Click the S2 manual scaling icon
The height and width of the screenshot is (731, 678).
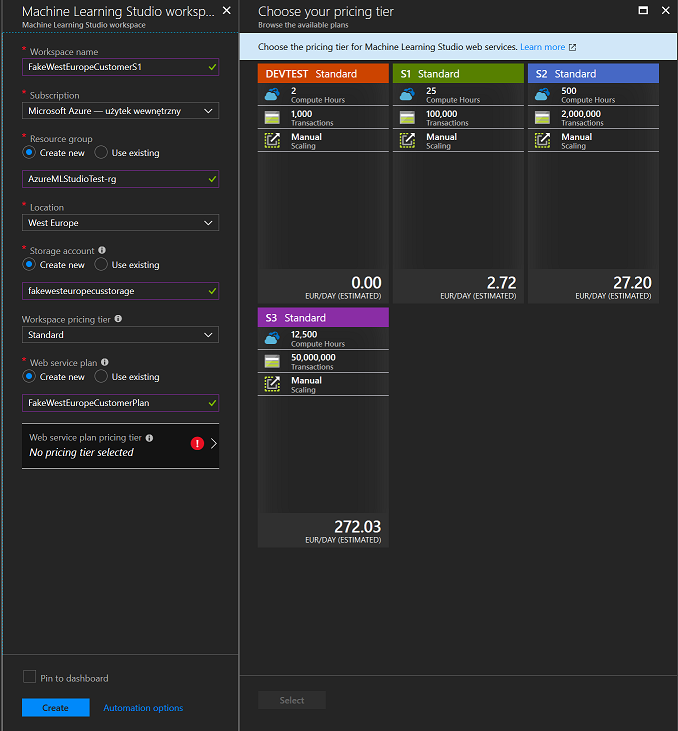542,140
